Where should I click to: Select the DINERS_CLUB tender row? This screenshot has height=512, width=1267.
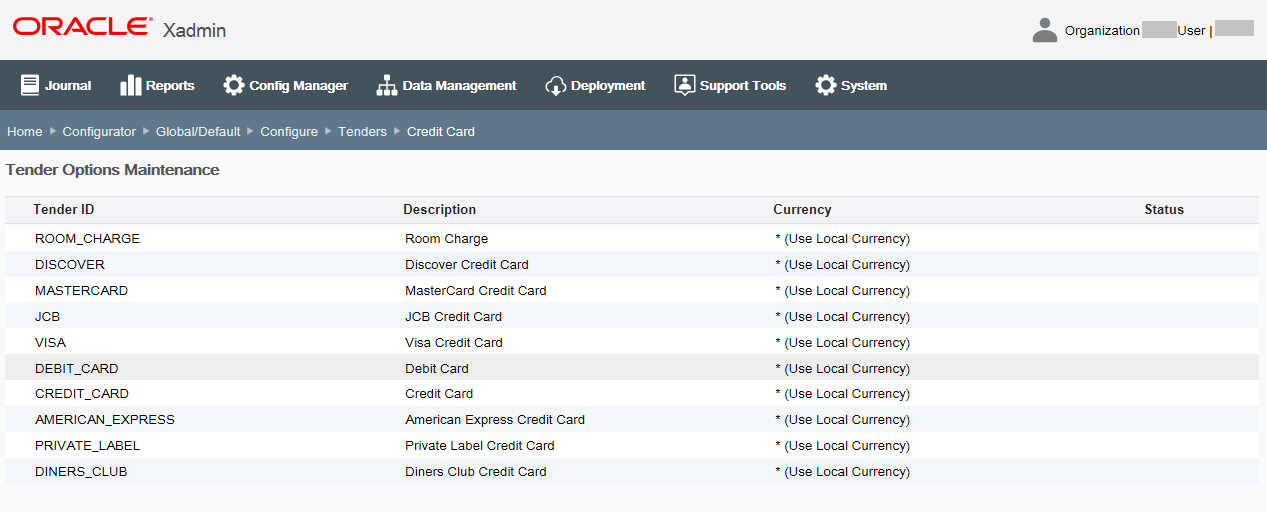pos(632,472)
